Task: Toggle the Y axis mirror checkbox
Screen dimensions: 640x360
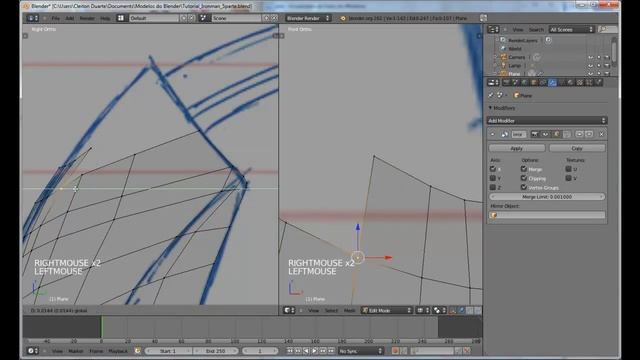Action: tap(493, 178)
